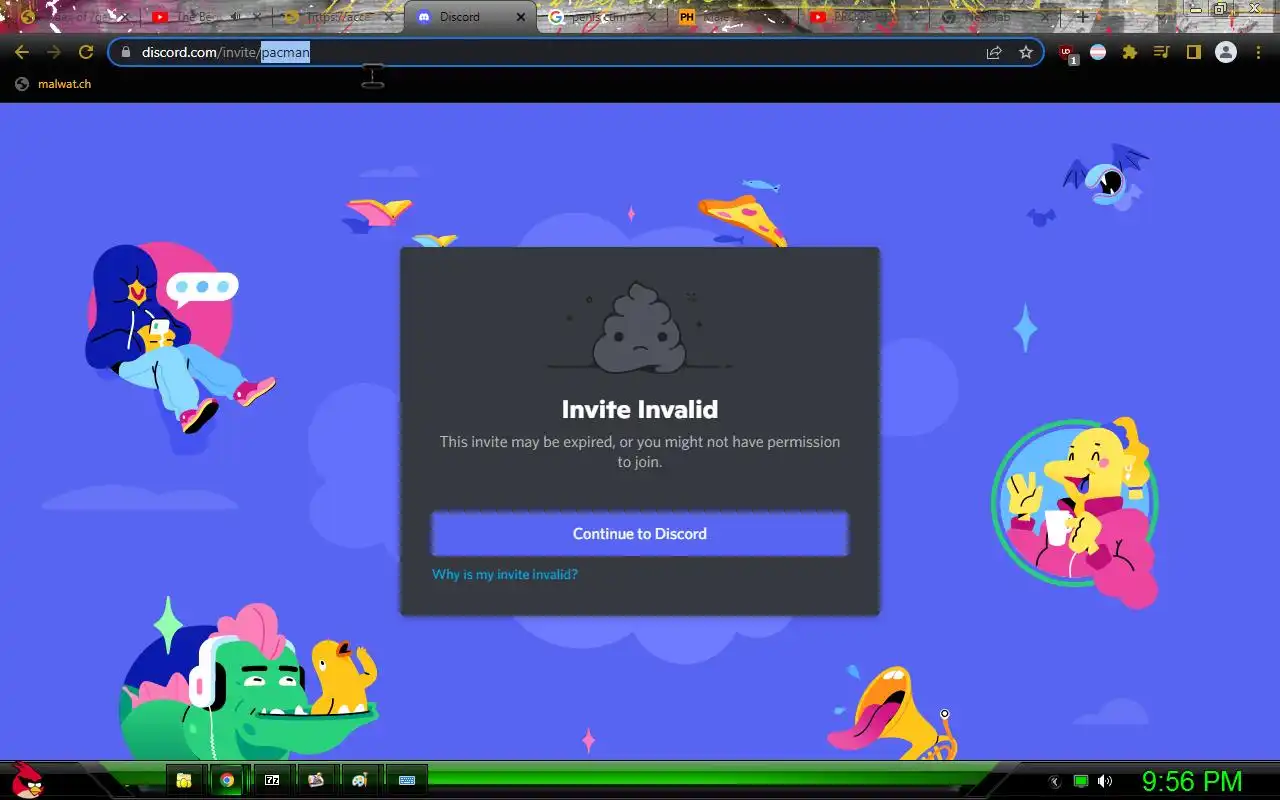1280x800 pixels.
Task: Open 7-Zip from the taskbar
Action: (x=272, y=780)
